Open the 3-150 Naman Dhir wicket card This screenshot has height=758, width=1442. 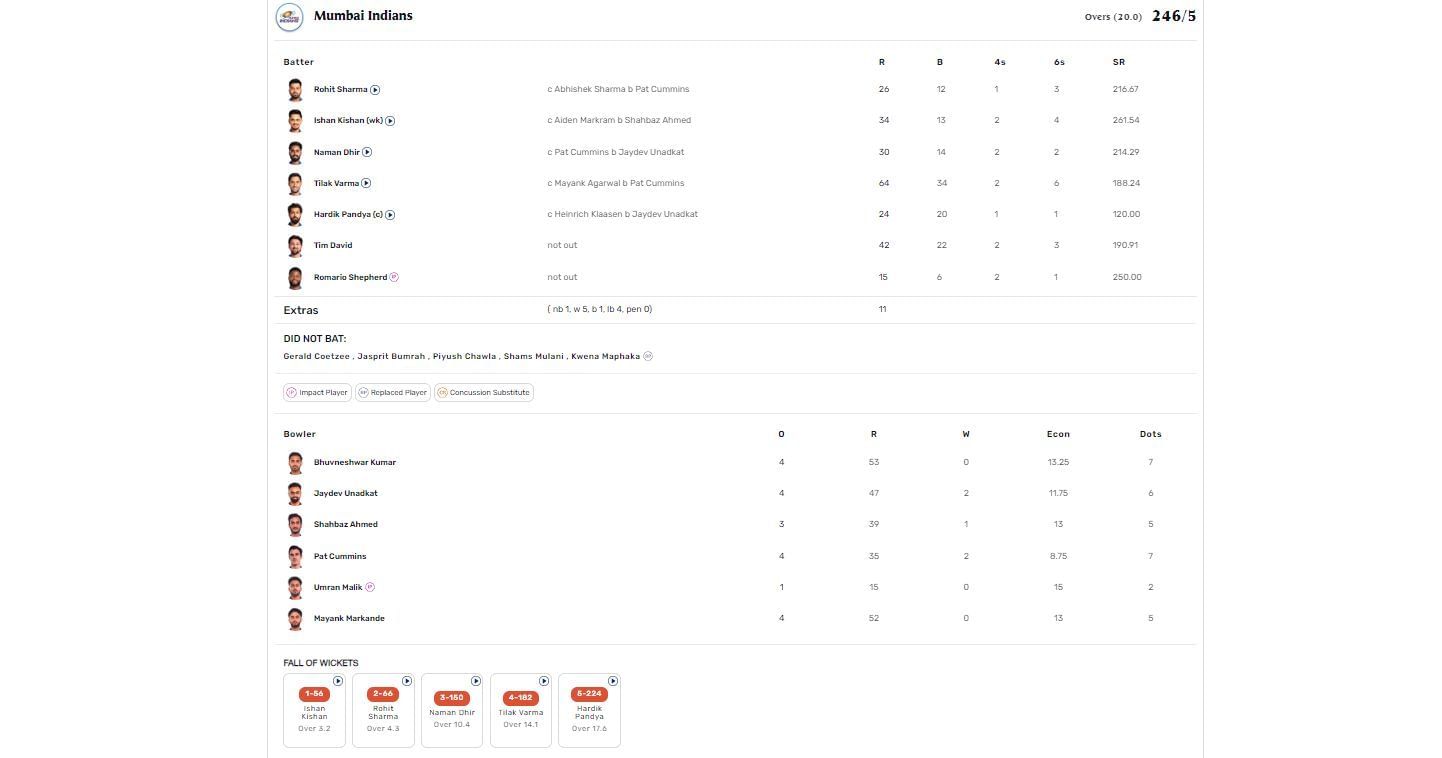click(x=452, y=710)
